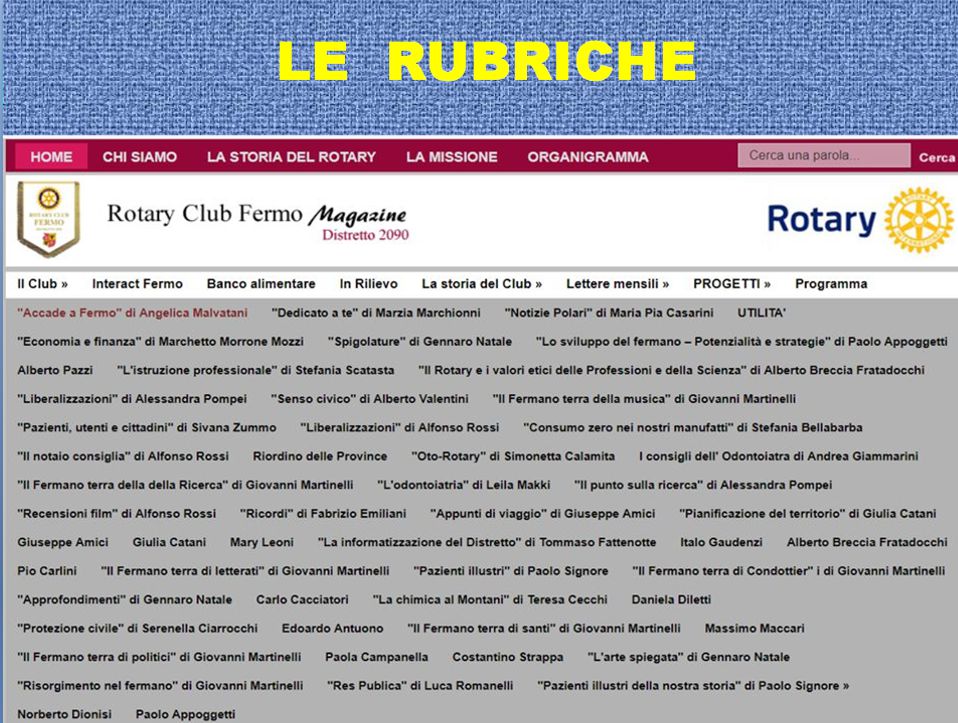Open 'Consumo zero nei nostri manufatti' rubric
The height and width of the screenshot is (723, 958).
point(693,428)
